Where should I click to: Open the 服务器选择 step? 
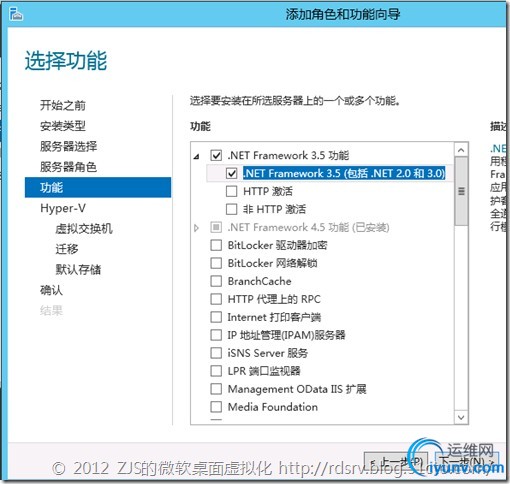[x=68, y=146]
